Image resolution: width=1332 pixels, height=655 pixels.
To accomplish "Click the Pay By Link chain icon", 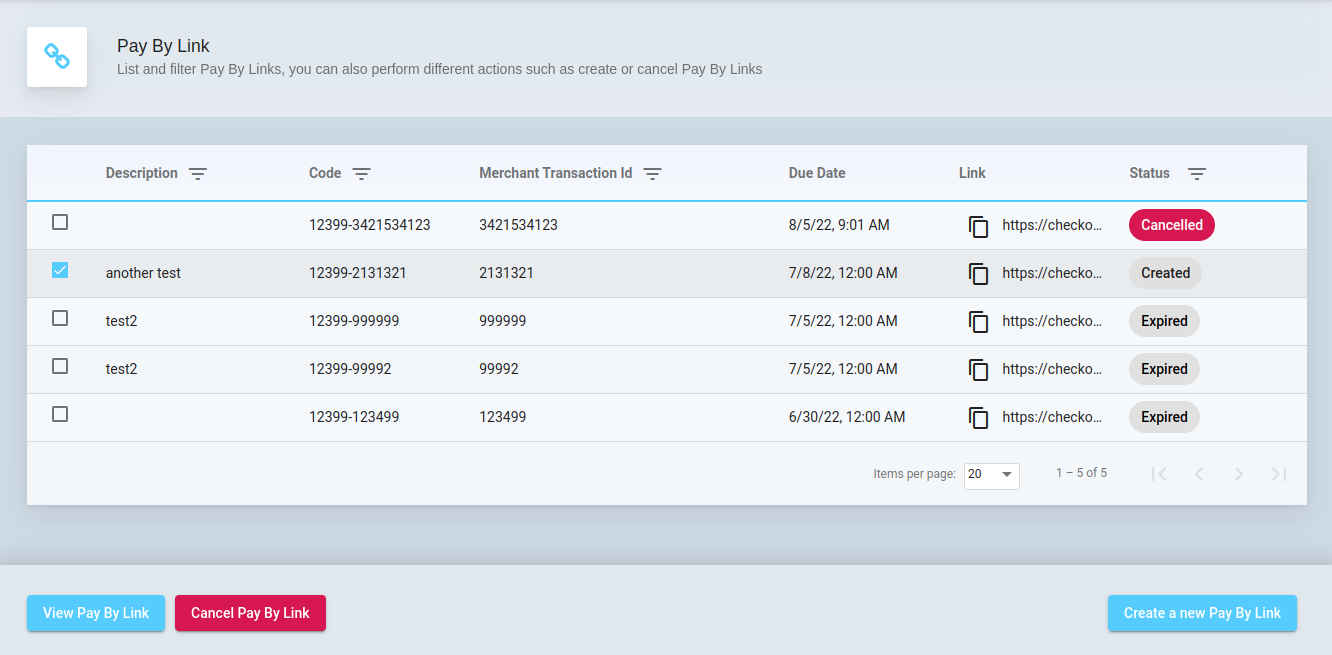I will (x=57, y=57).
